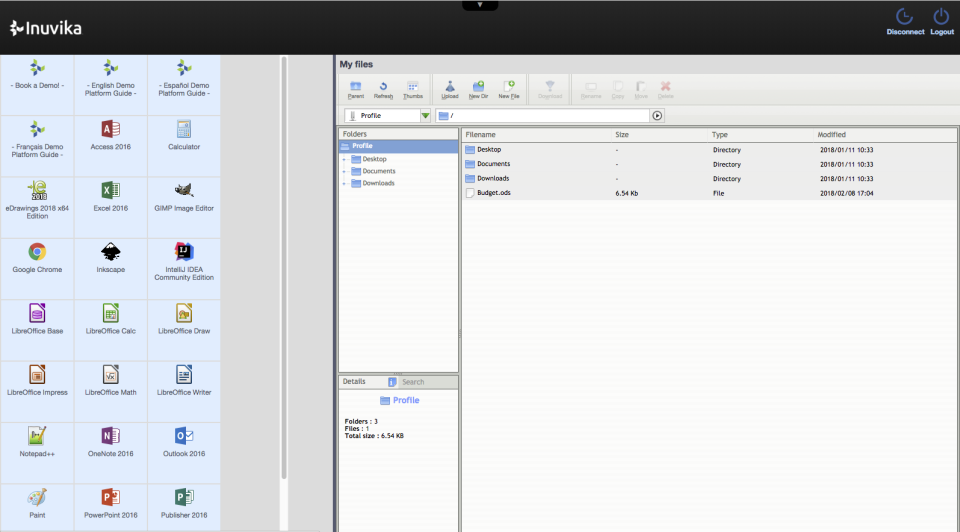Viewport: 960px width, 532px height.
Task: Switch to Thumbs view
Action: (x=413, y=89)
